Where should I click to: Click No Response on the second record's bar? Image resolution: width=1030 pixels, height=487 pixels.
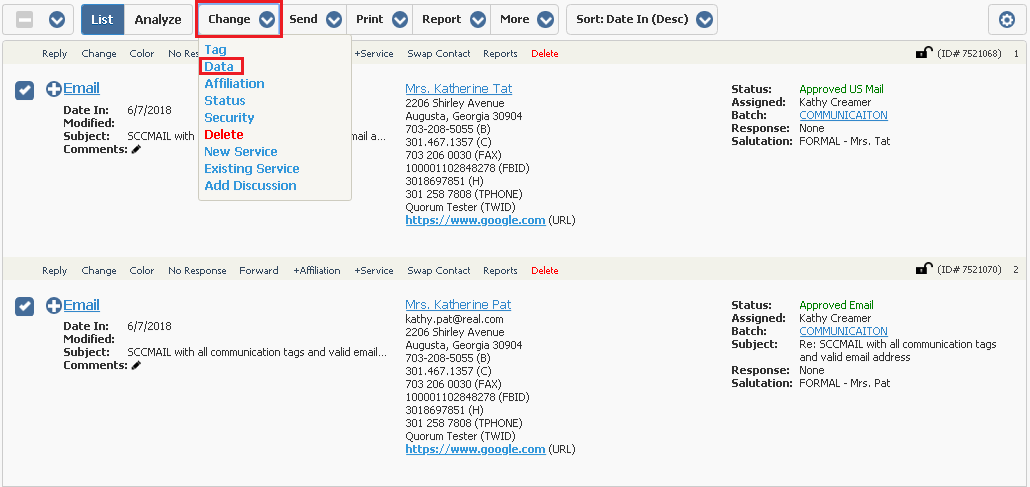tap(197, 271)
